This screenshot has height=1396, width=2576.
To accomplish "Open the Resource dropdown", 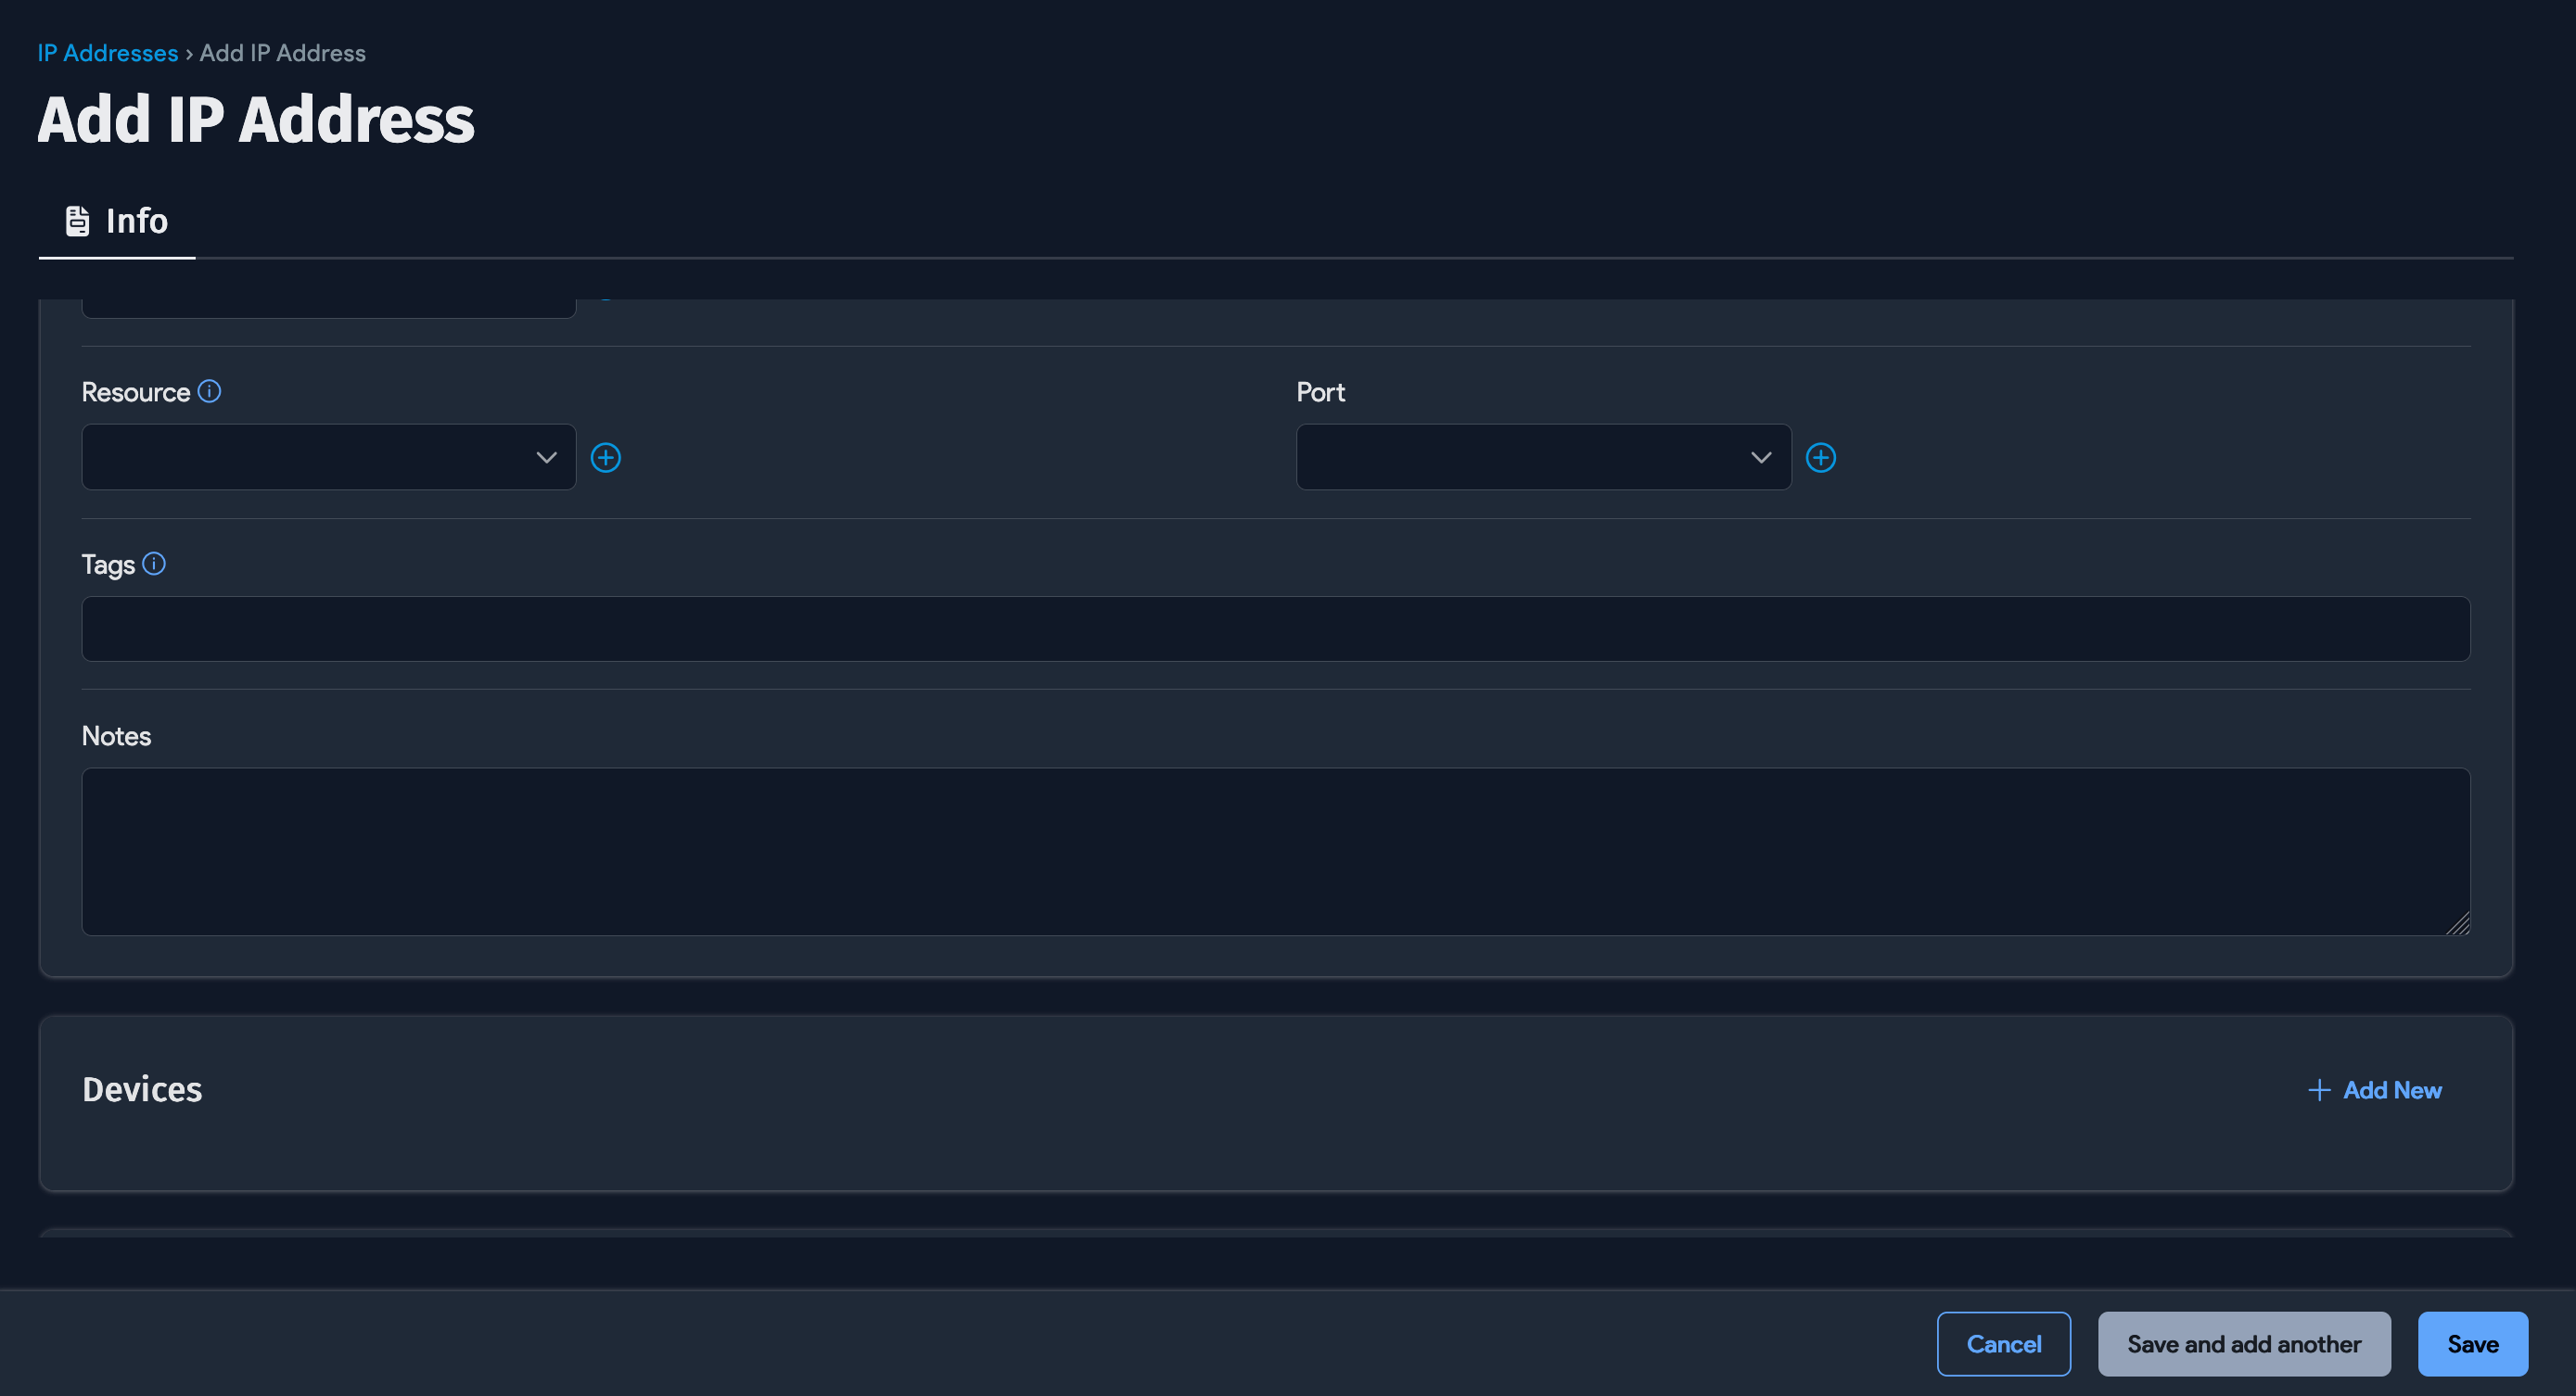I will tap(328, 457).
